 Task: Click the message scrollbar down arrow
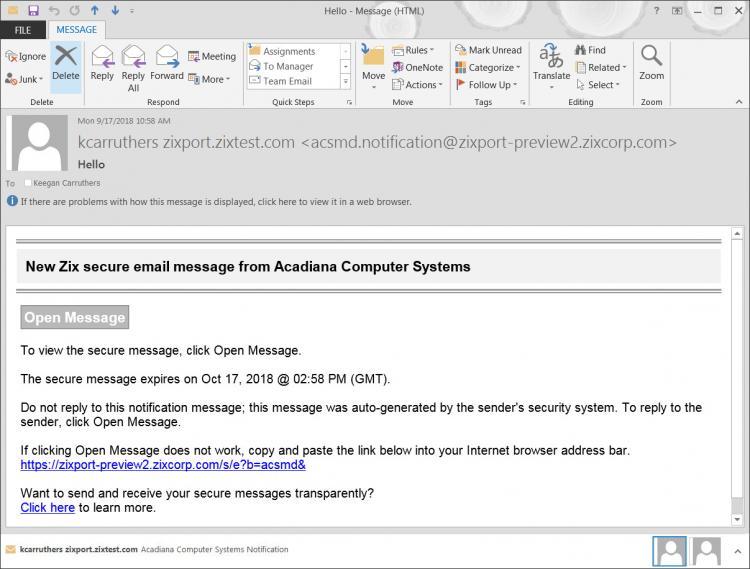[737, 519]
